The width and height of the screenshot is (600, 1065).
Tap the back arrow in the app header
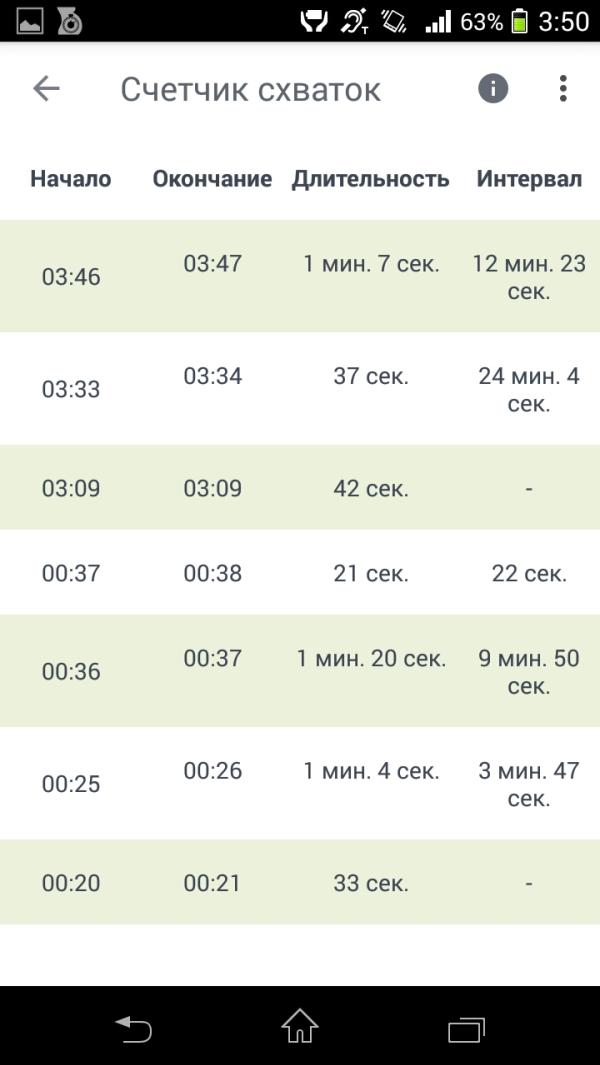(46, 88)
